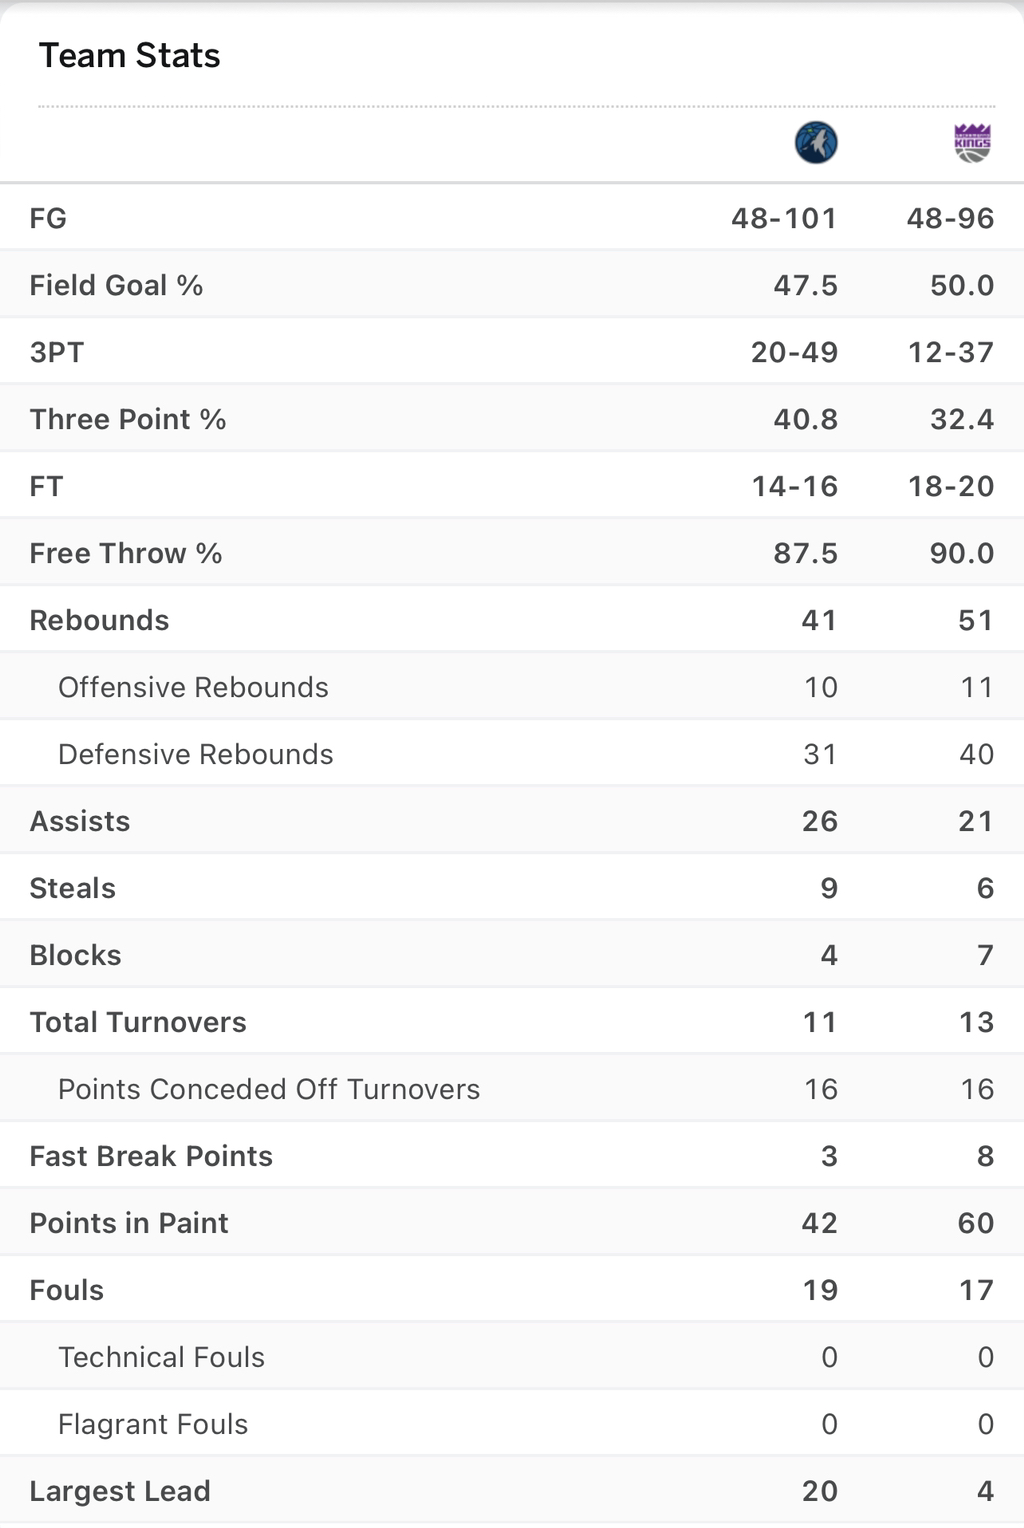Tap the Total Turnovers row
This screenshot has height=1528, width=1024.
512,1022
